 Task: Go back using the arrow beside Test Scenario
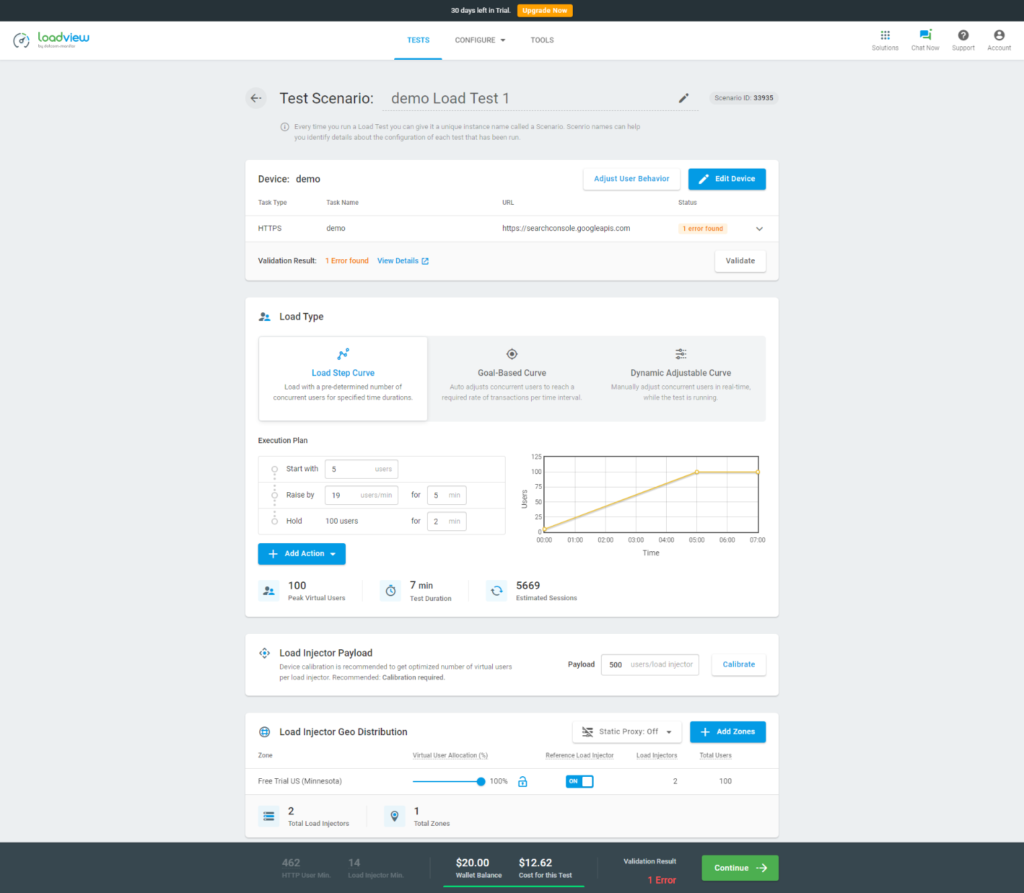pyautogui.click(x=256, y=98)
